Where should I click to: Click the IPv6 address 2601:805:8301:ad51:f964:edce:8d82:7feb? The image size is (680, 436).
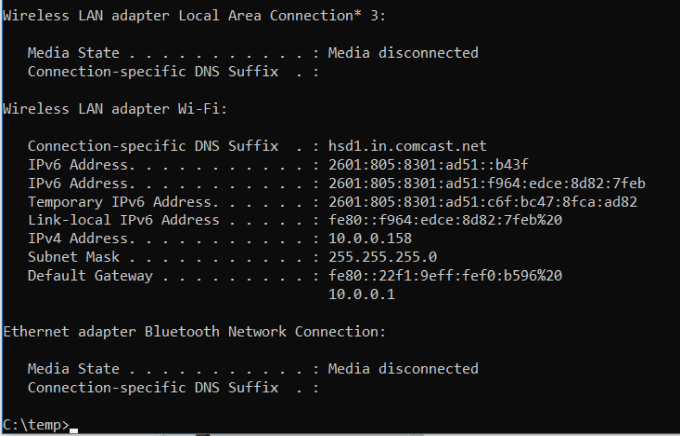(x=487, y=182)
